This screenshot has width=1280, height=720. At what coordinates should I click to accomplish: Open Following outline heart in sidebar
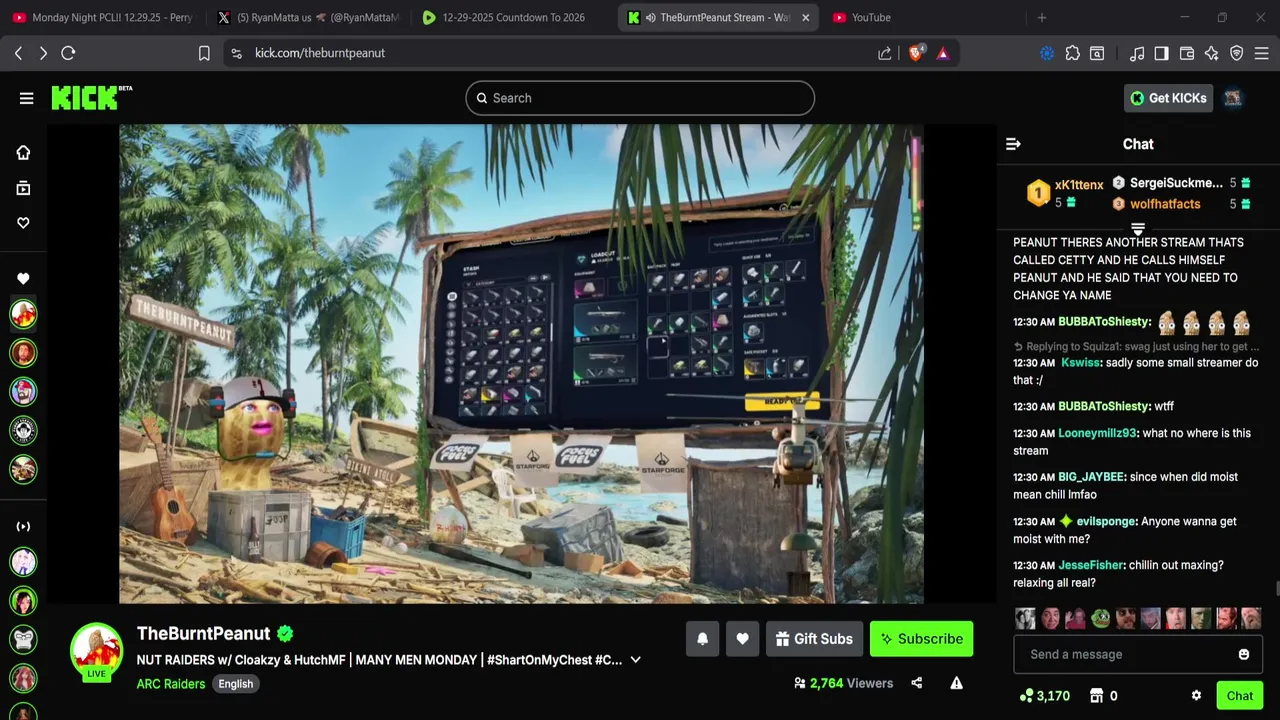[23, 223]
